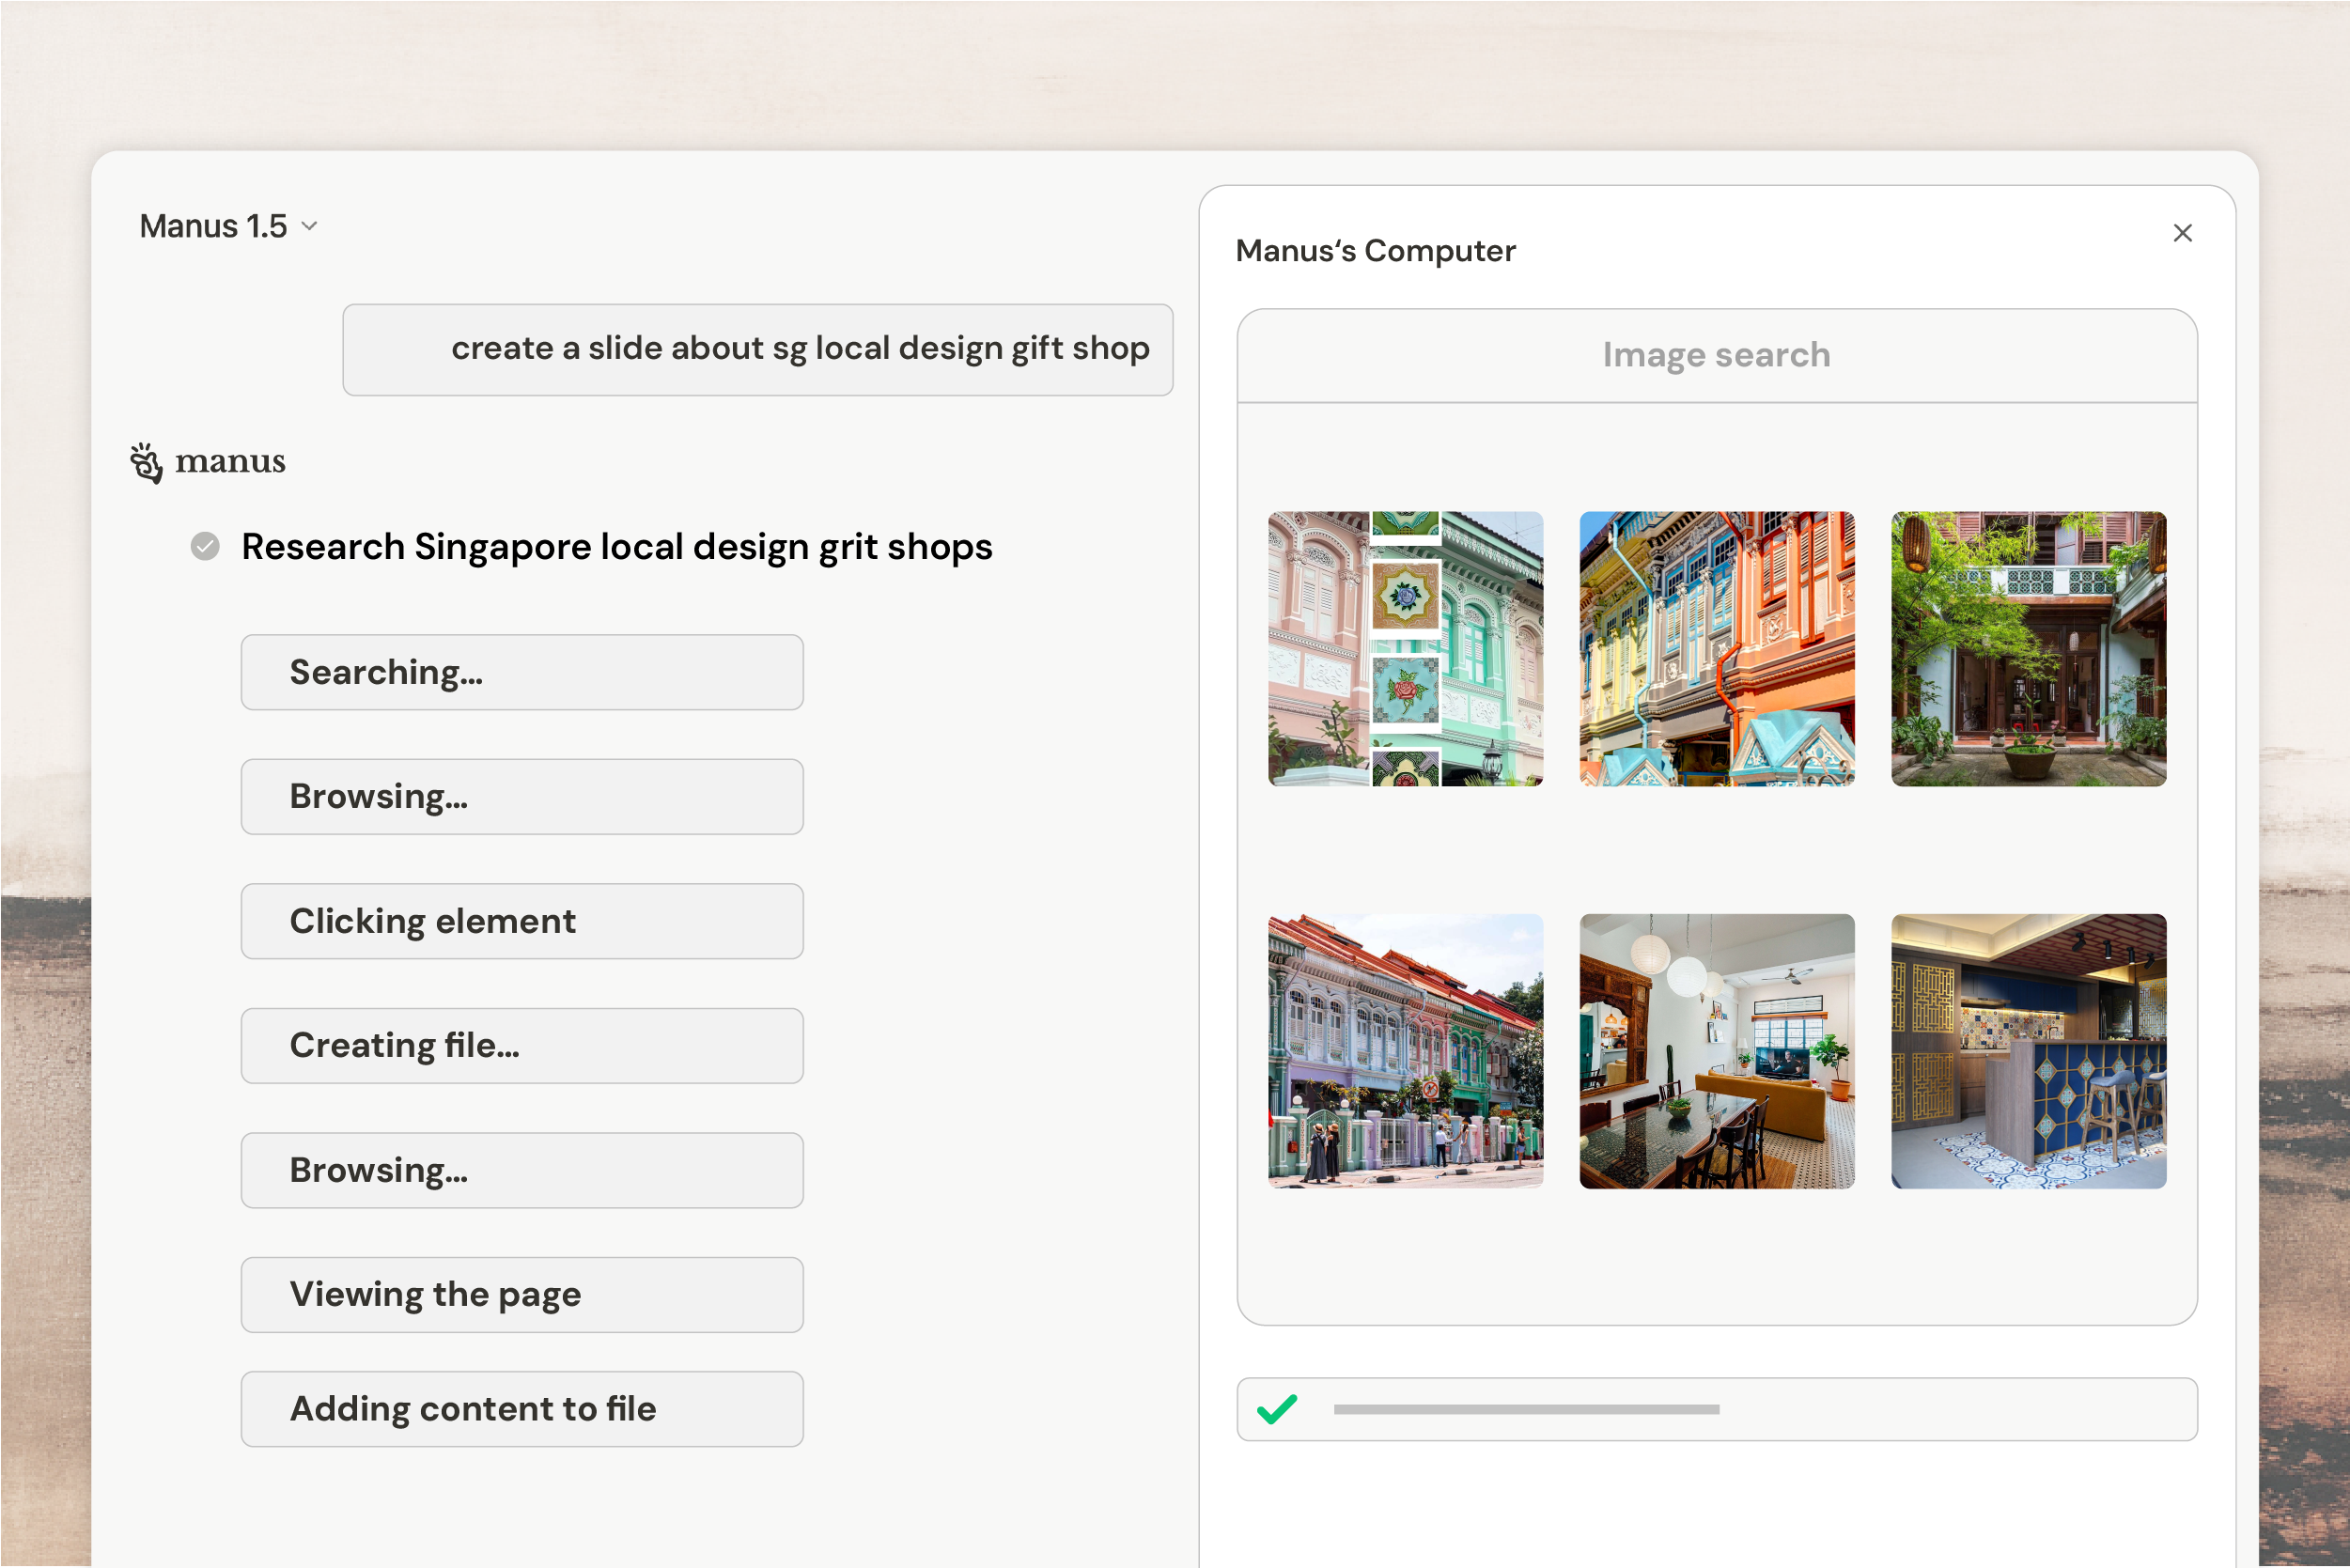
Task: Open the Searching... step
Action: click(521, 672)
